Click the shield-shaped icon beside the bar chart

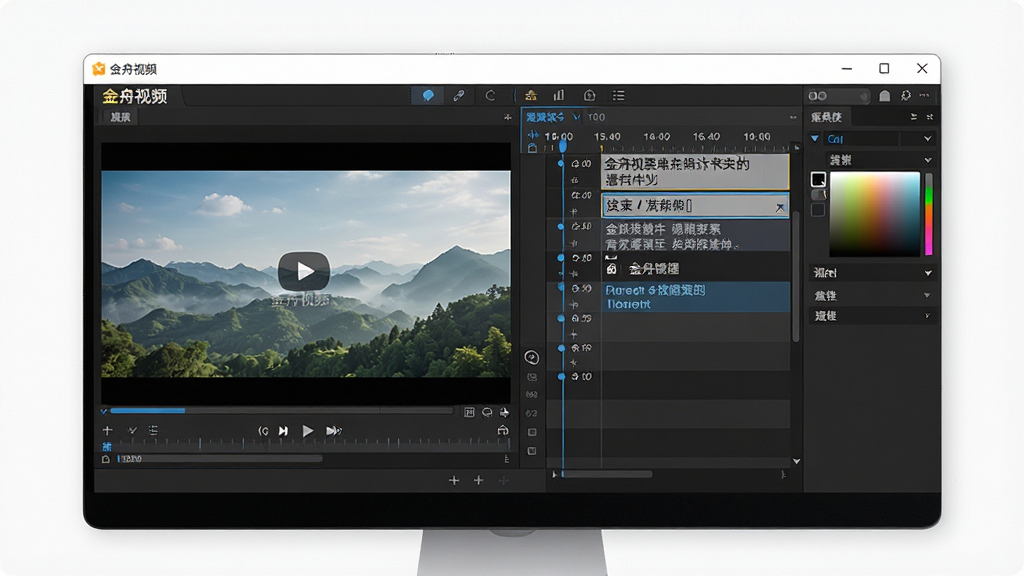point(589,95)
